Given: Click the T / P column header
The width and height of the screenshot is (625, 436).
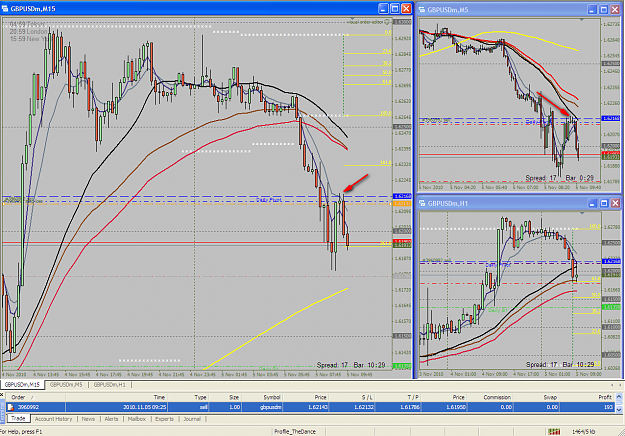Looking at the screenshot, I should pyautogui.click(x=398, y=397).
